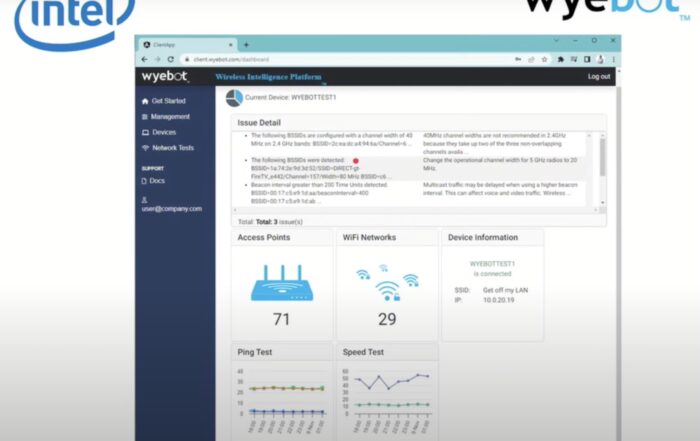Screen dimensions: 700x441
Task: Open the Chrome three-dot menu
Action: [x=613, y=59]
